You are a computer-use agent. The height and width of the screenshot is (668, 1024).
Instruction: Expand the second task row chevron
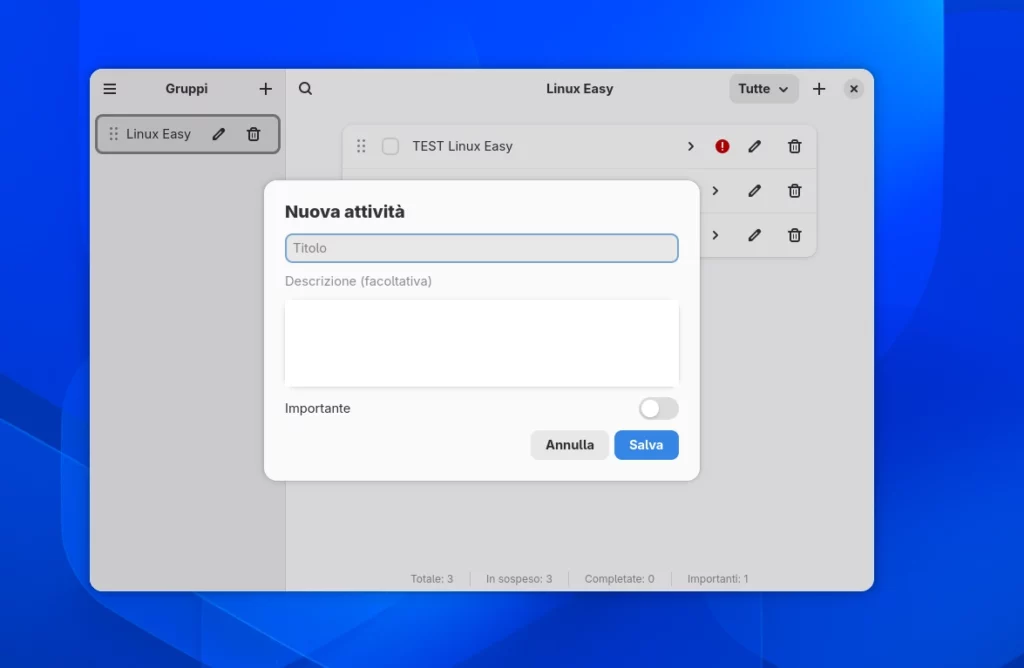715,191
